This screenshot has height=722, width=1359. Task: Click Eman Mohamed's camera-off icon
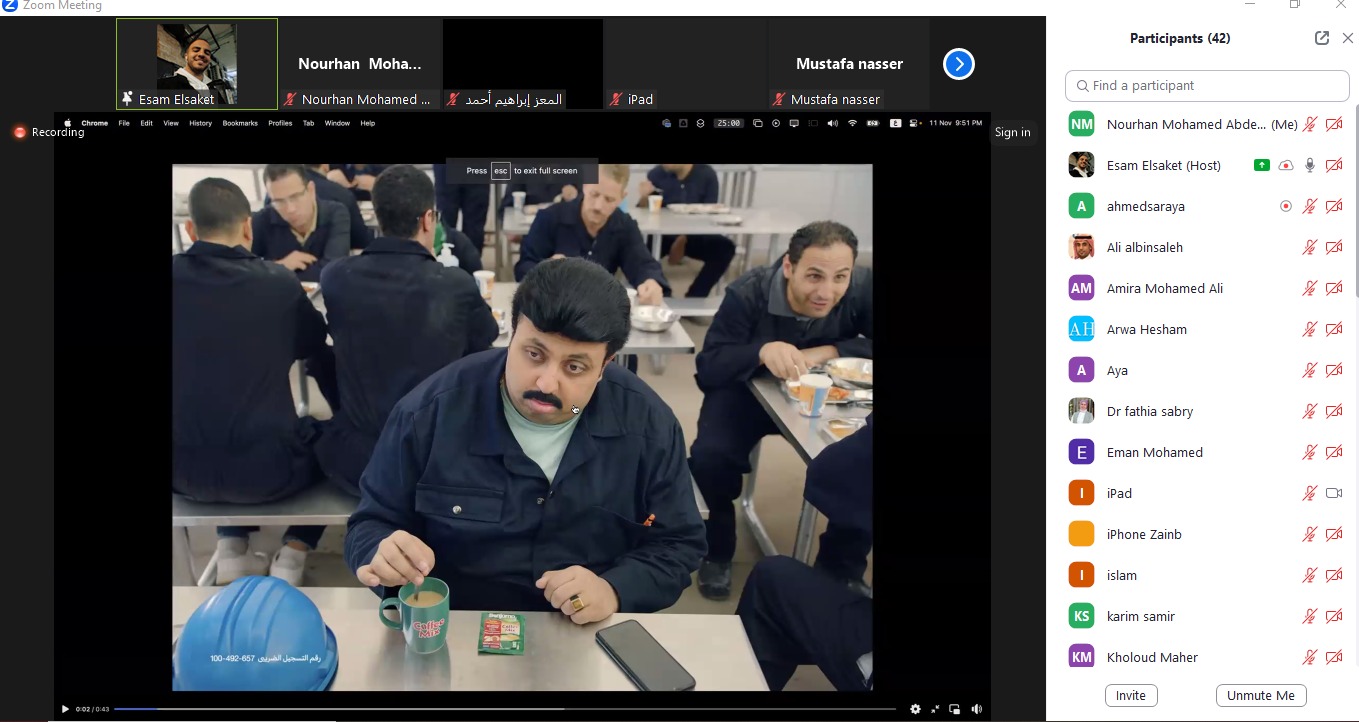(1333, 452)
